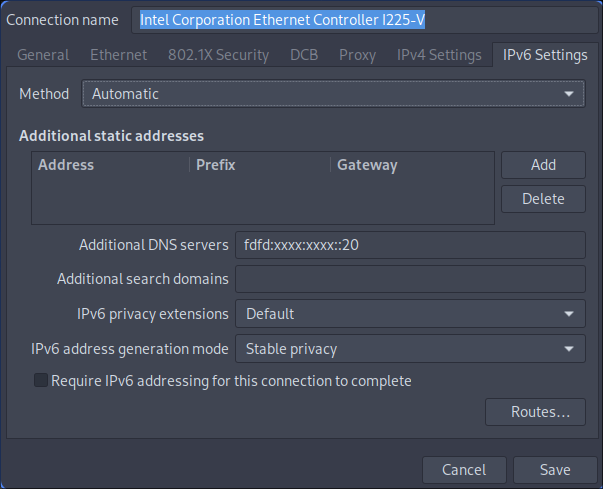The height and width of the screenshot is (489, 603).
Task: Expand the IPv6 privacy extensions dropdown
Action: pyautogui.click(x=410, y=314)
